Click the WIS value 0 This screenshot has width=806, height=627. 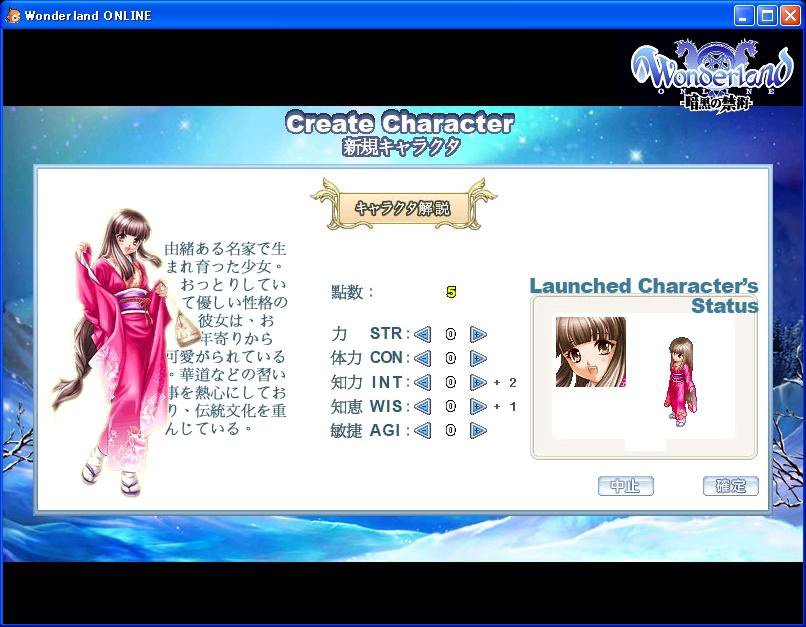(x=451, y=407)
